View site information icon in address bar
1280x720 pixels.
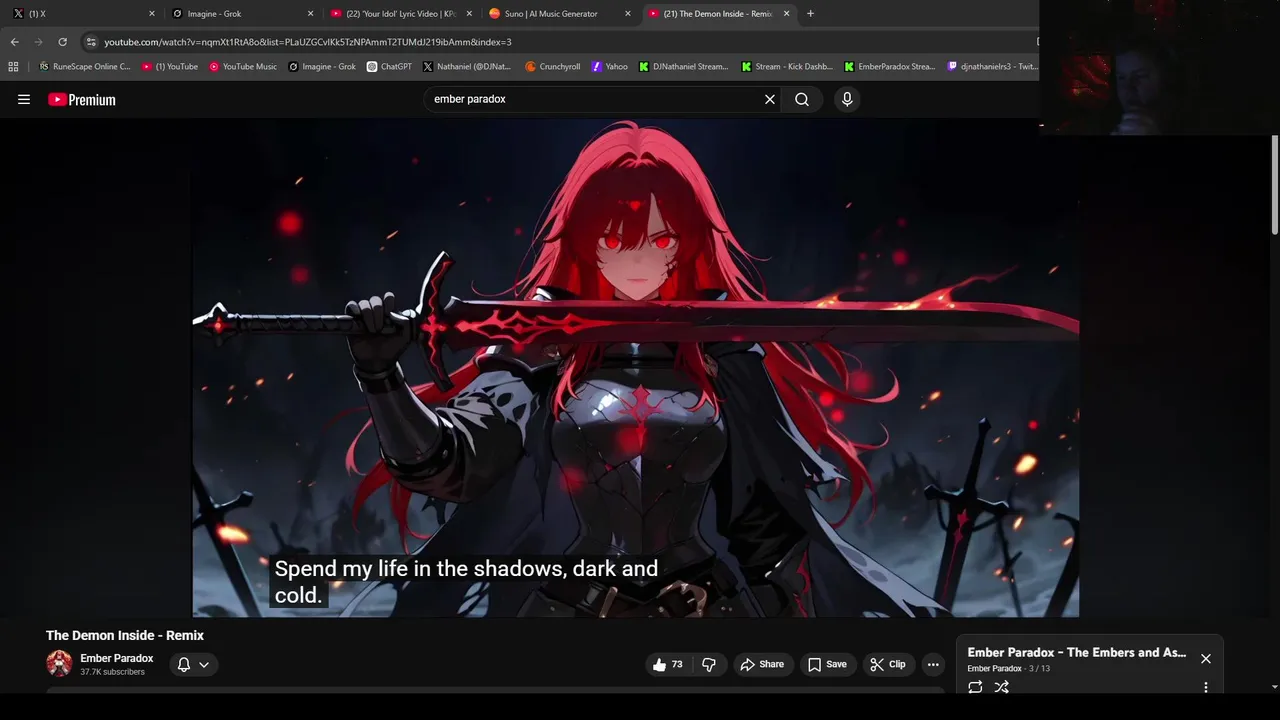tap(91, 42)
